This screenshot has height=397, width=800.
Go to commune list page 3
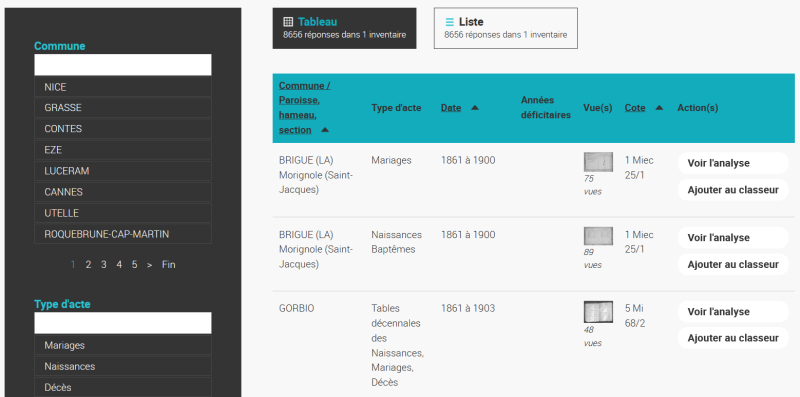pos(104,264)
